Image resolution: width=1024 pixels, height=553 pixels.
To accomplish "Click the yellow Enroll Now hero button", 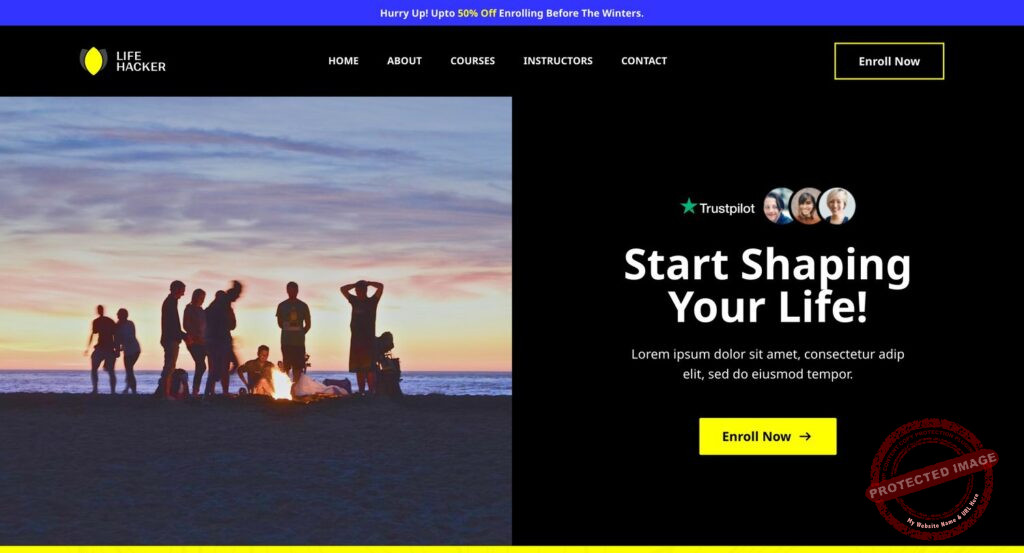I will (x=767, y=436).
